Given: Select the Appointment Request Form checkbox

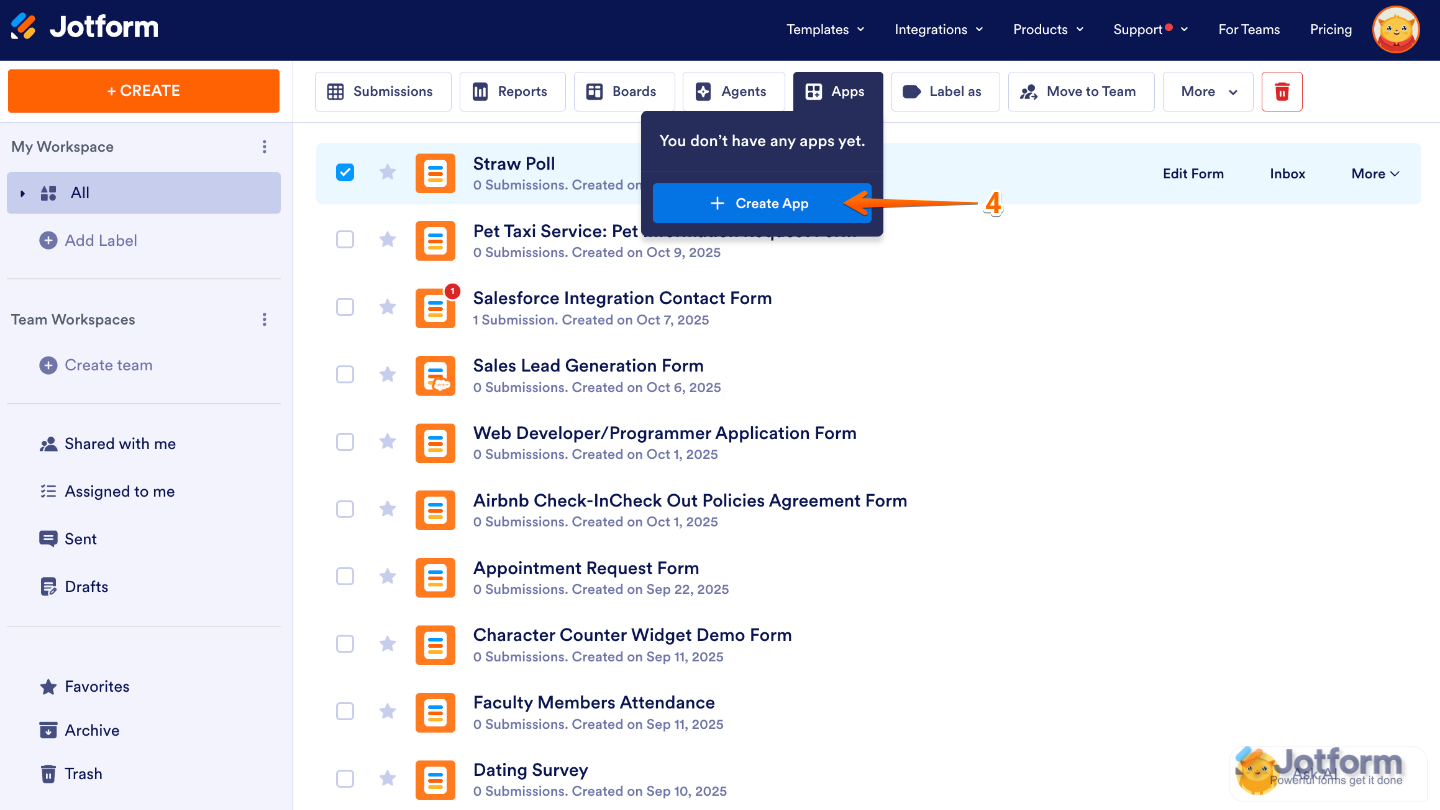Looking at the screenshot, I should point(345,576).
